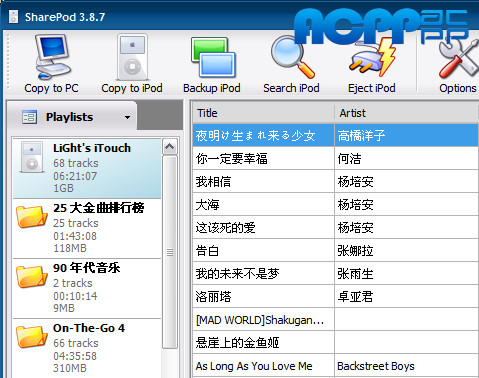Click the Search iPod magnifier icon
This screenshot has height=378, width=479.
point(292,57)
